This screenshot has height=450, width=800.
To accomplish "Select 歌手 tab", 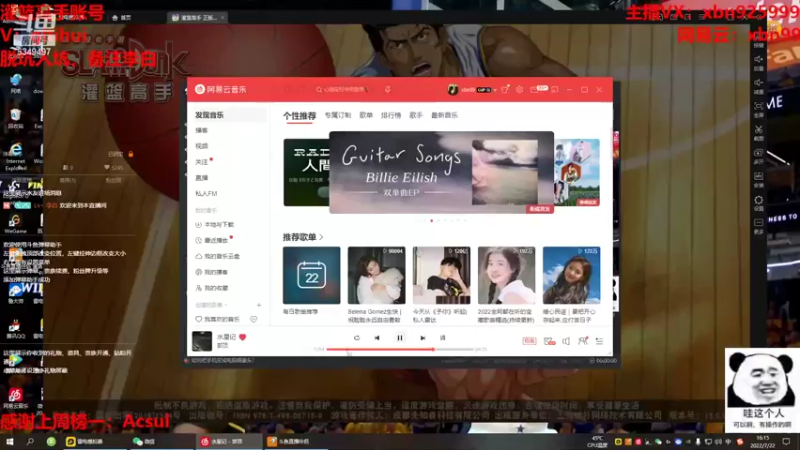I will (416, 115).
